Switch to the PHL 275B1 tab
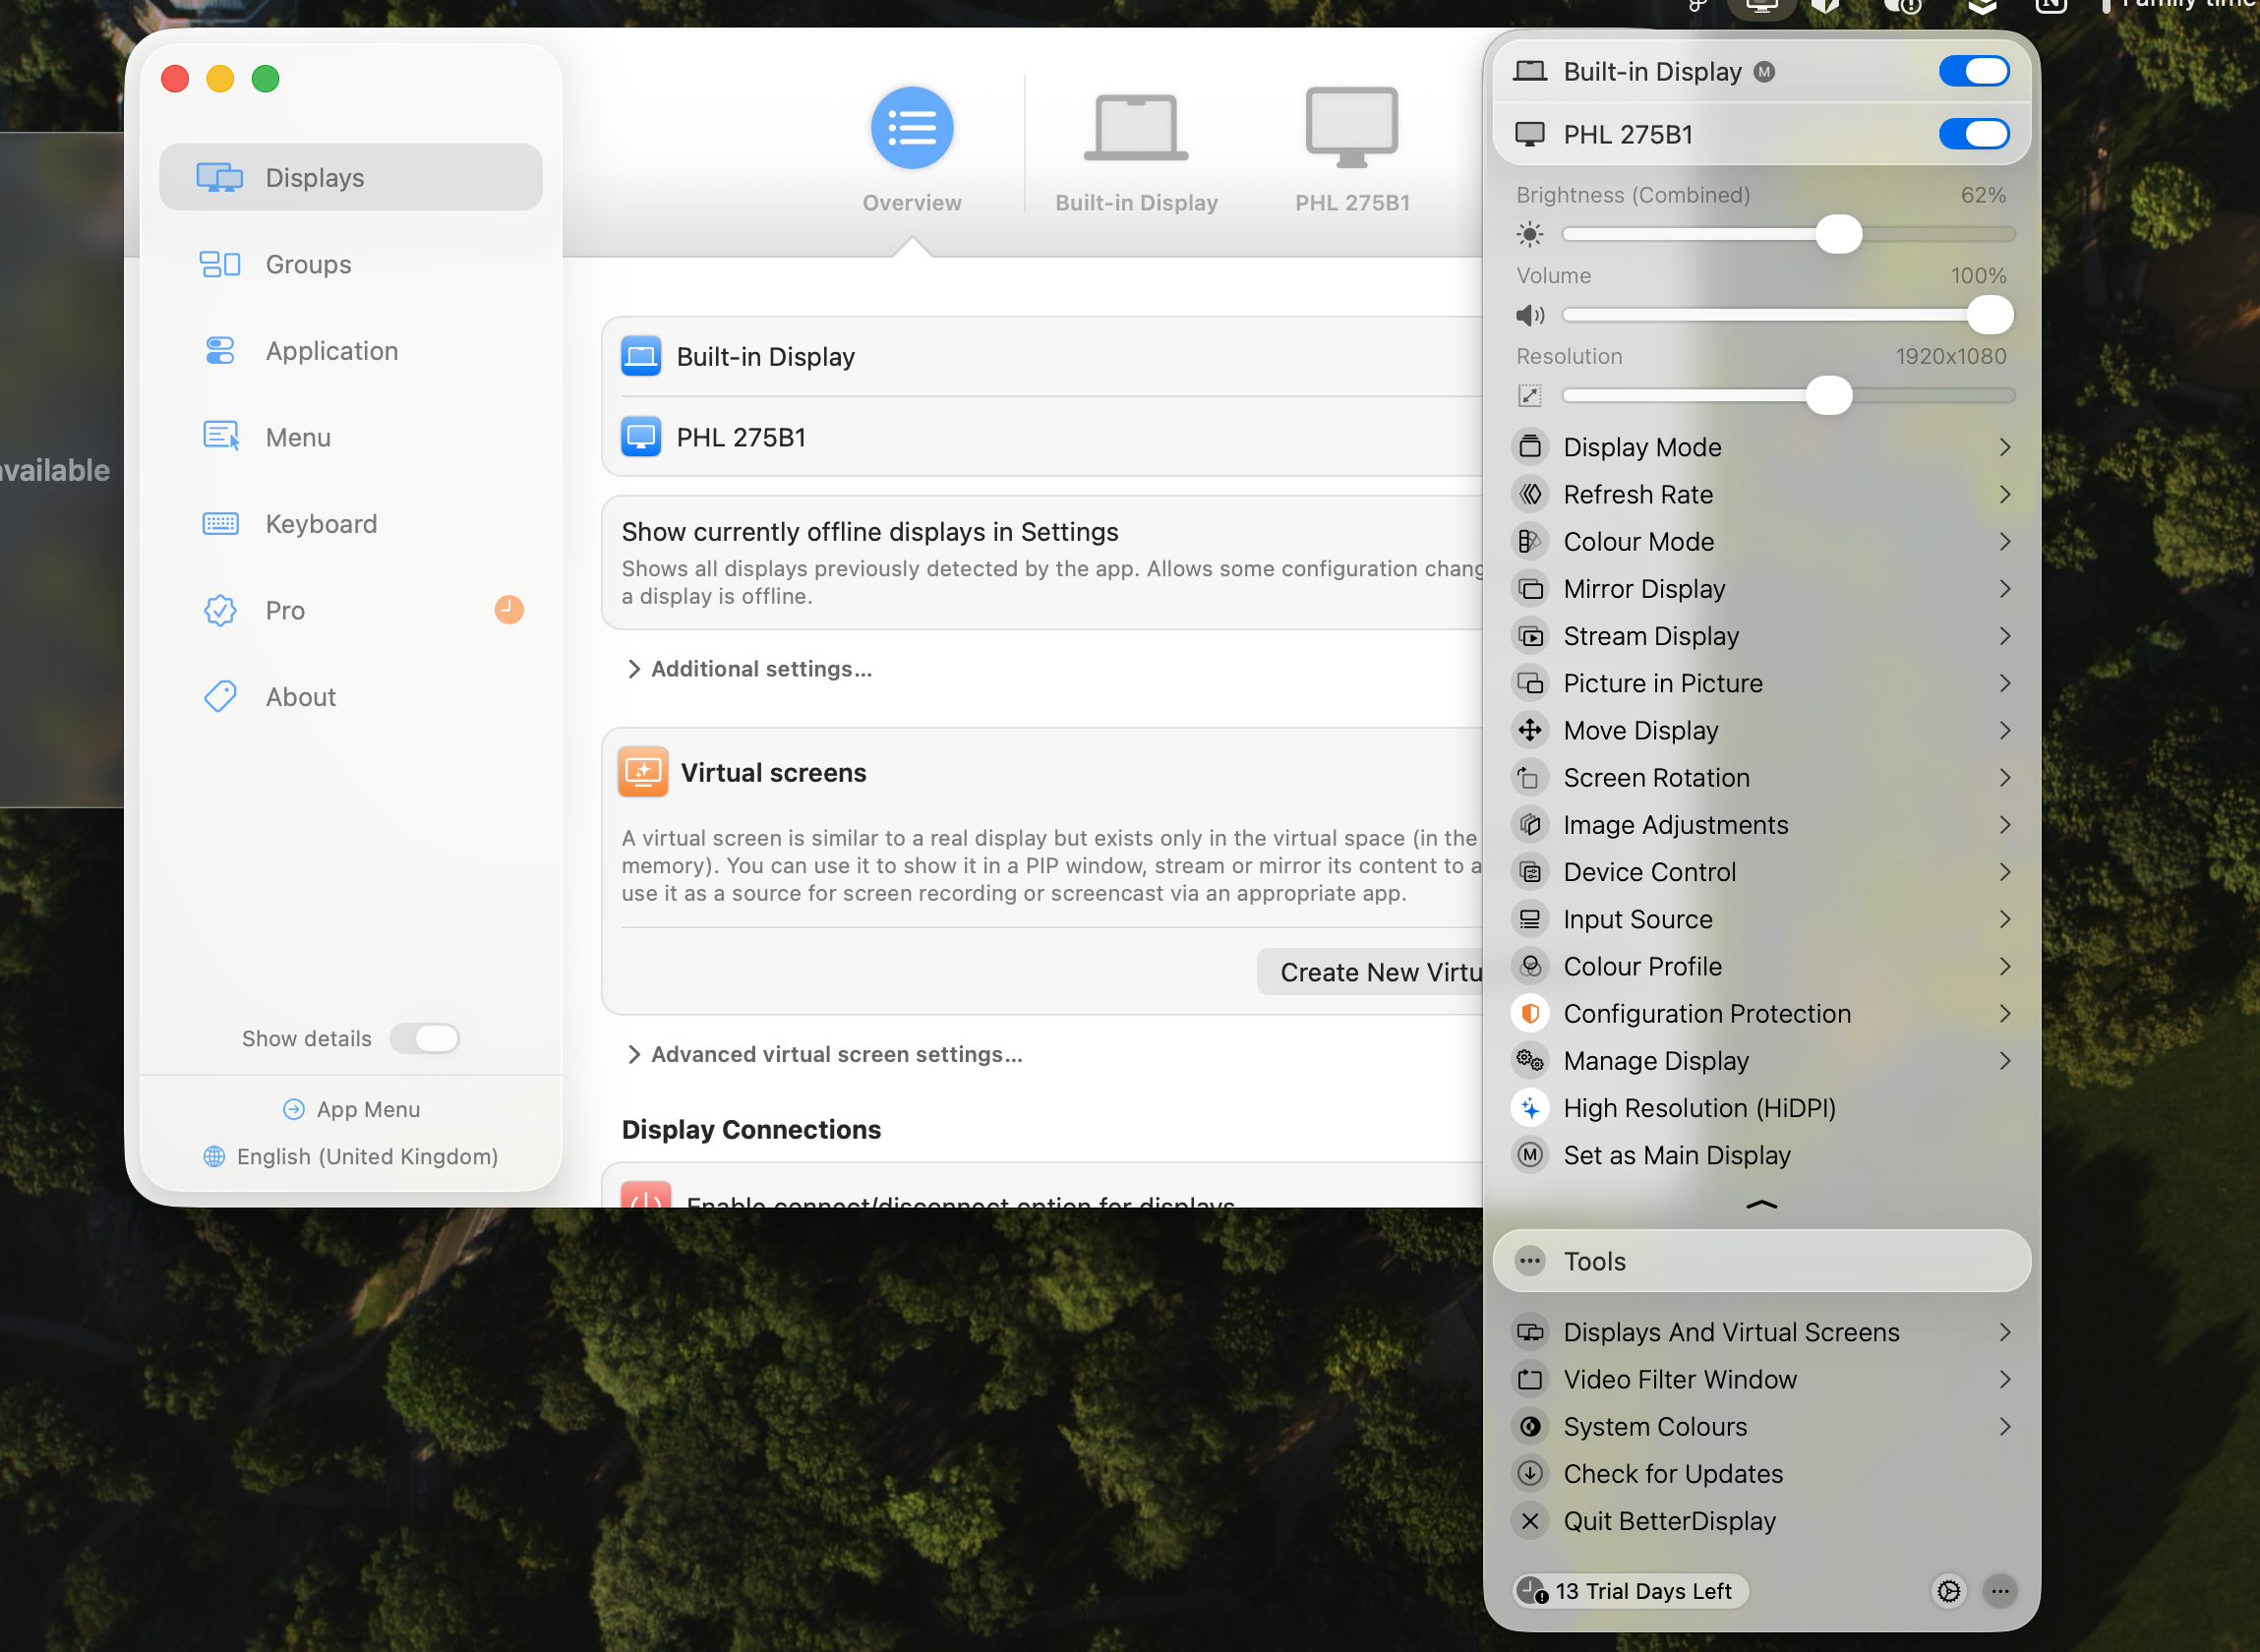This screenshot has height=1652, width=2260. (x=1351, y=148)
